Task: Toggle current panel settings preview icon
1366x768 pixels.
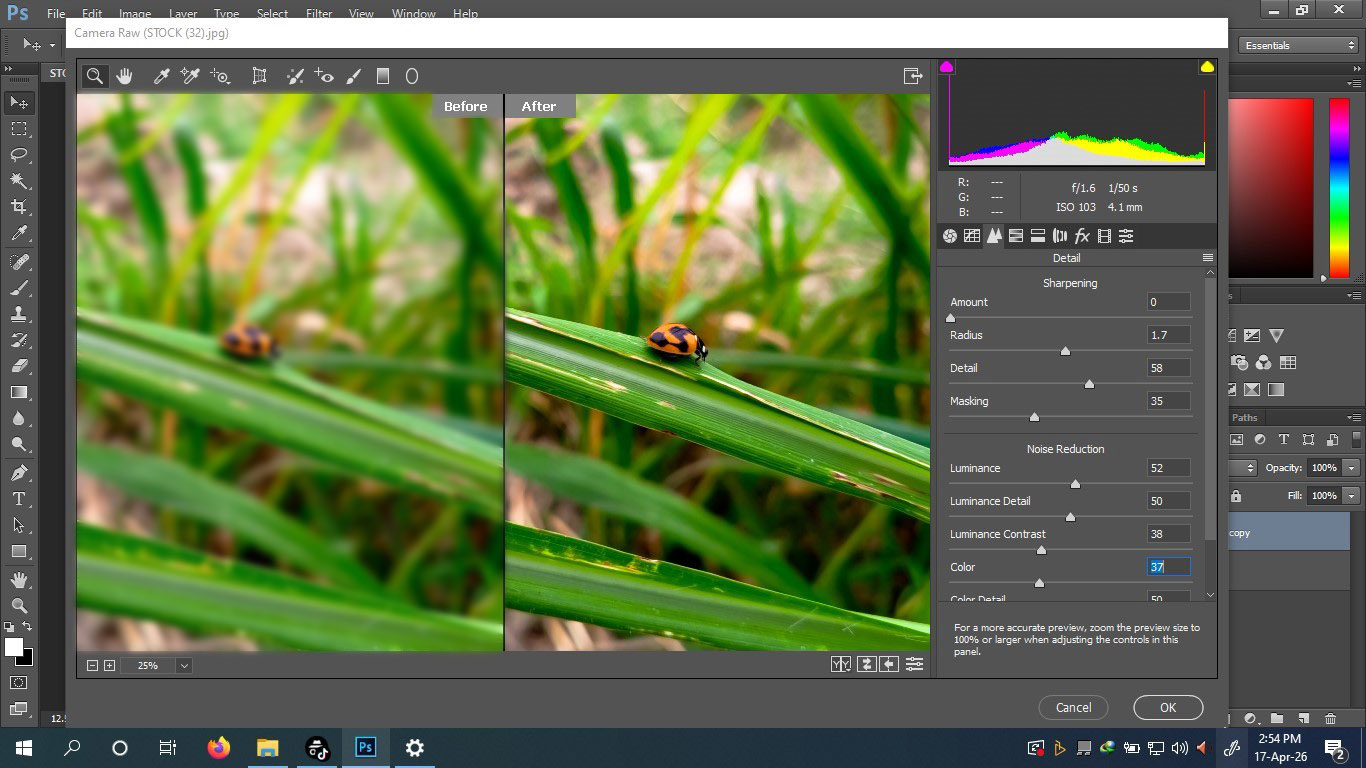Action: click(x=914, y=664)
